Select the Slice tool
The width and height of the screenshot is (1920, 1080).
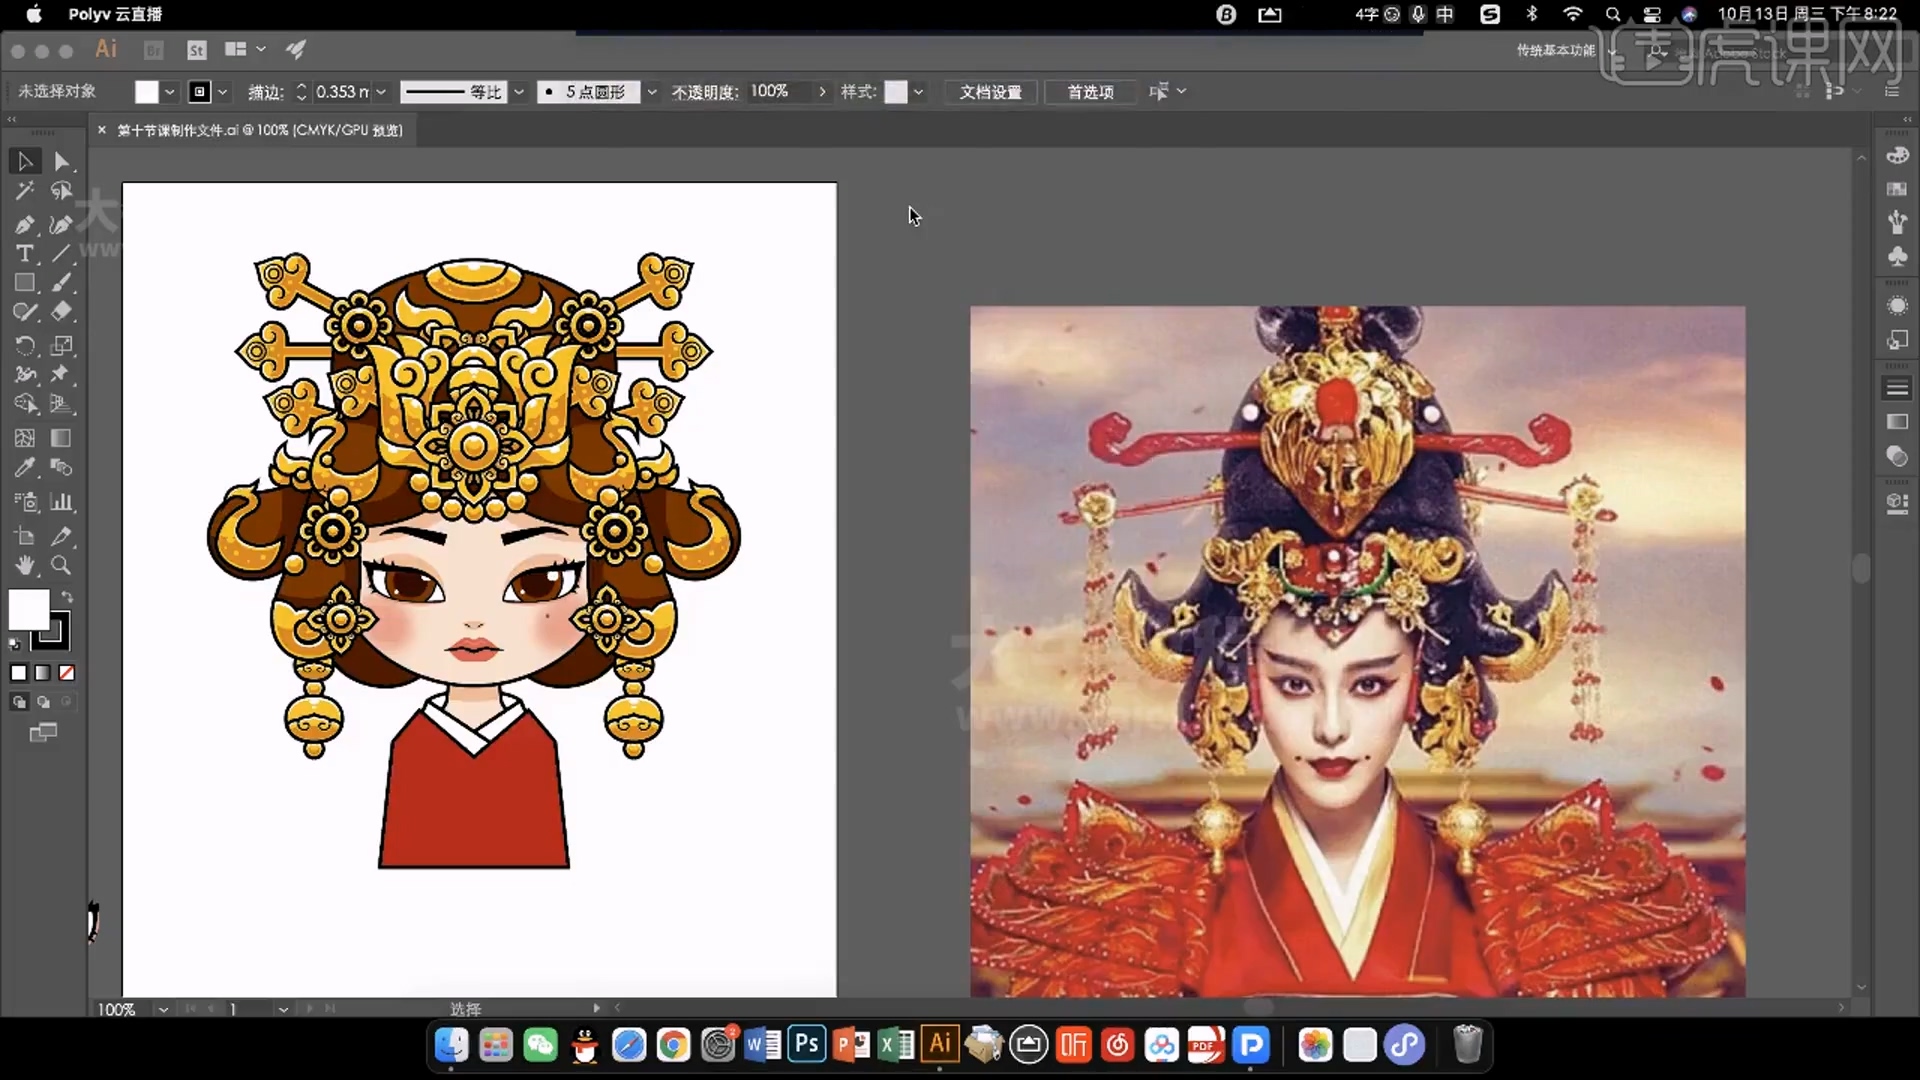tap(62, 536)
